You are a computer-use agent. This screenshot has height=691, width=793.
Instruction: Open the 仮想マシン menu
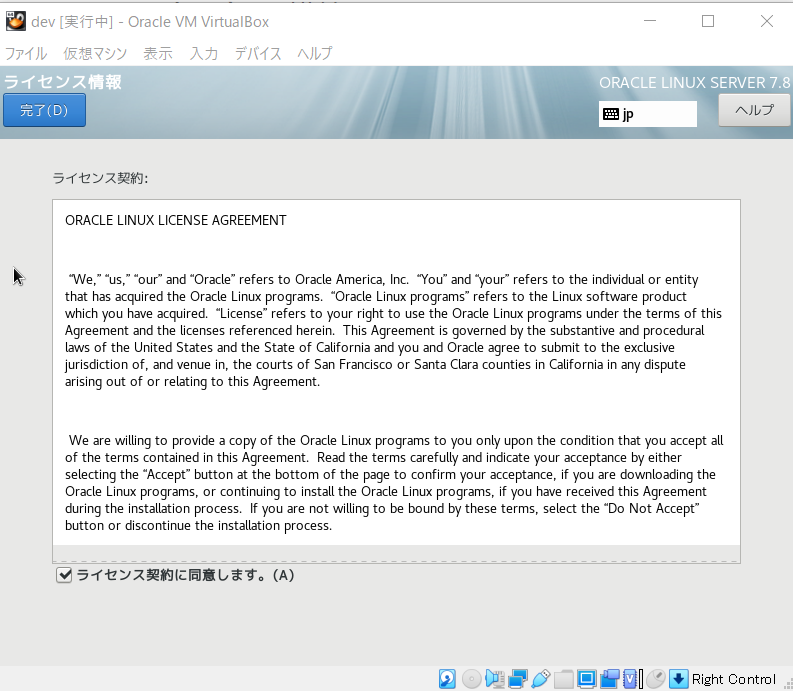pyautogui.click(x=95, y=53)
